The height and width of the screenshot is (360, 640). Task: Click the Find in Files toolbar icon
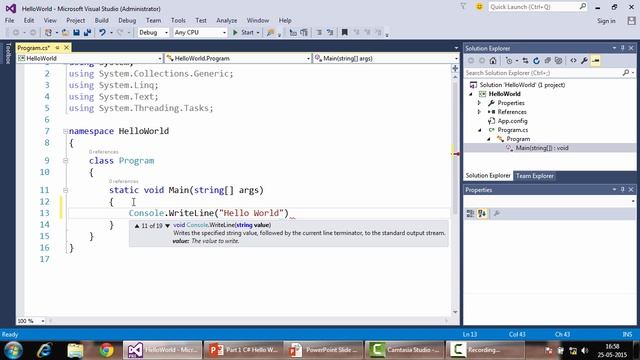pyautogui.click(x=270, y=32)
